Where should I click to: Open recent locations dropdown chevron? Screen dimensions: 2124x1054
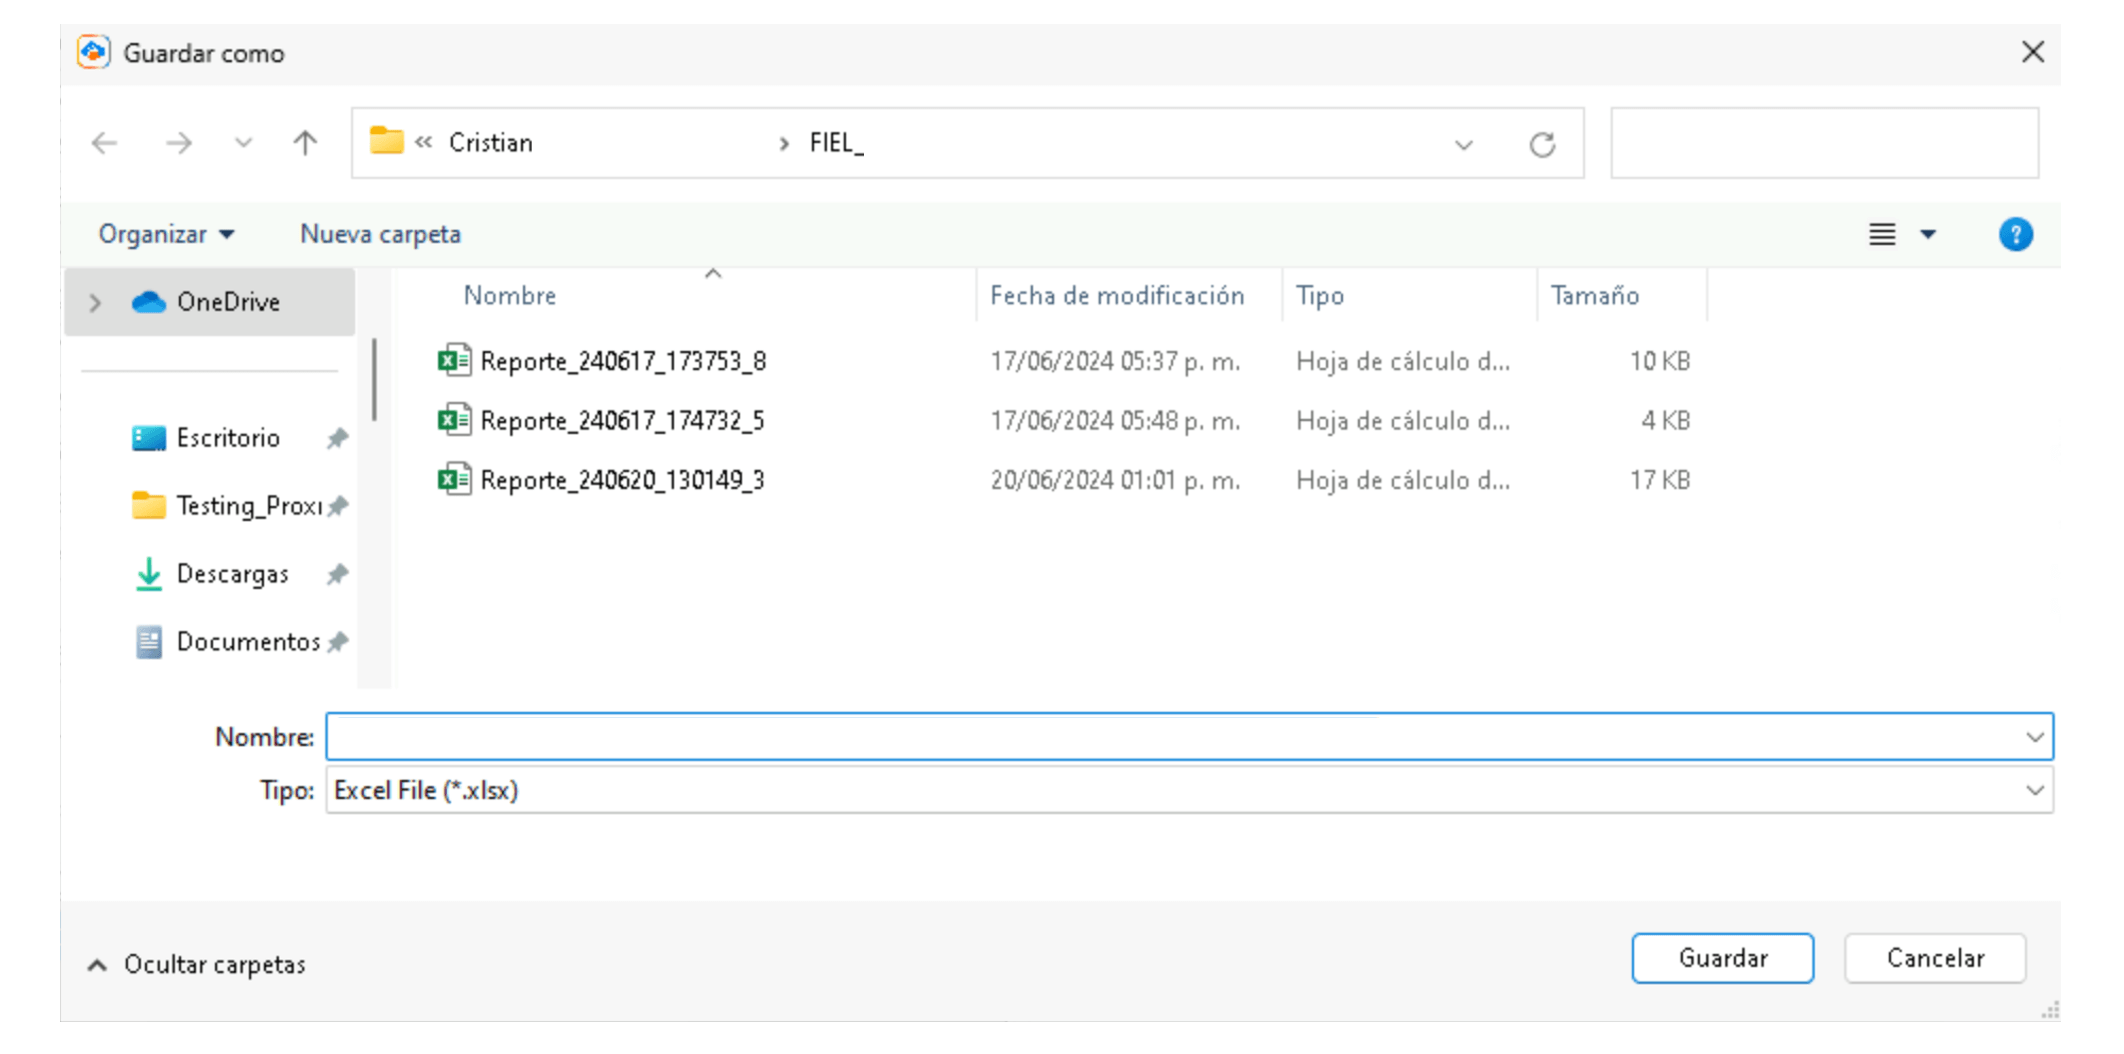[x=243, y=143]
